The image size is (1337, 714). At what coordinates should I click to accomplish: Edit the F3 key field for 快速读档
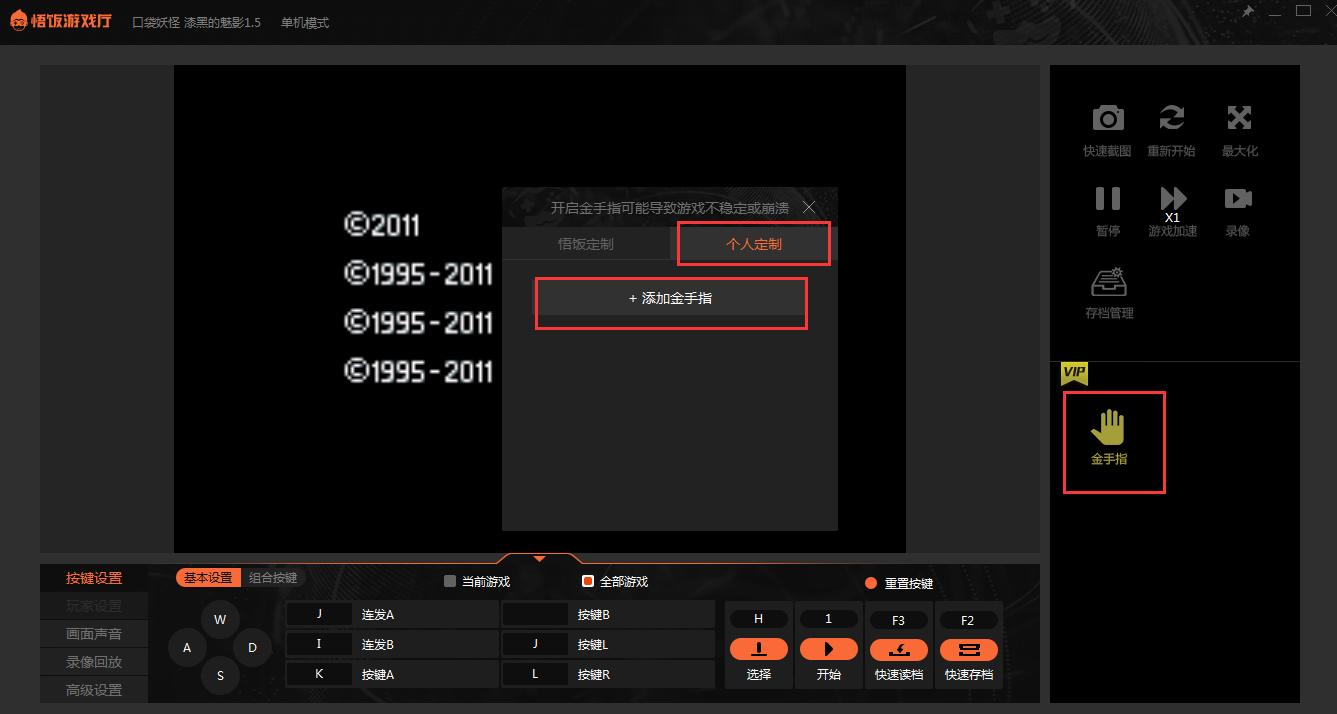pyautogui.click(x=898, y=620)
